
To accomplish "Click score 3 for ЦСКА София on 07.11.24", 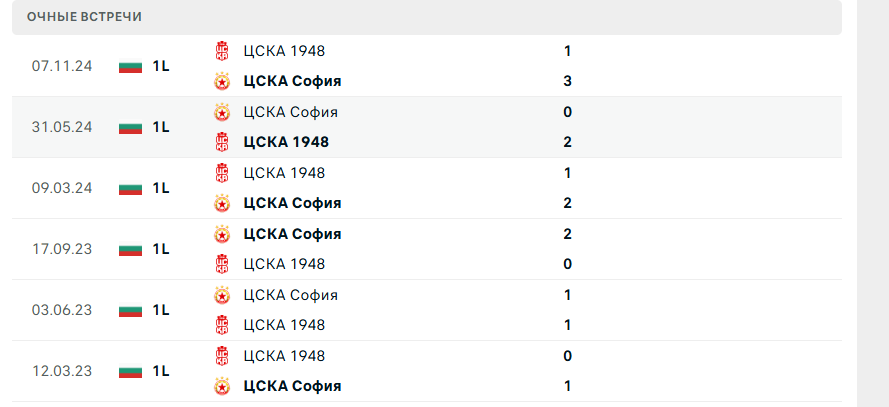I will [x=567, y=81].
